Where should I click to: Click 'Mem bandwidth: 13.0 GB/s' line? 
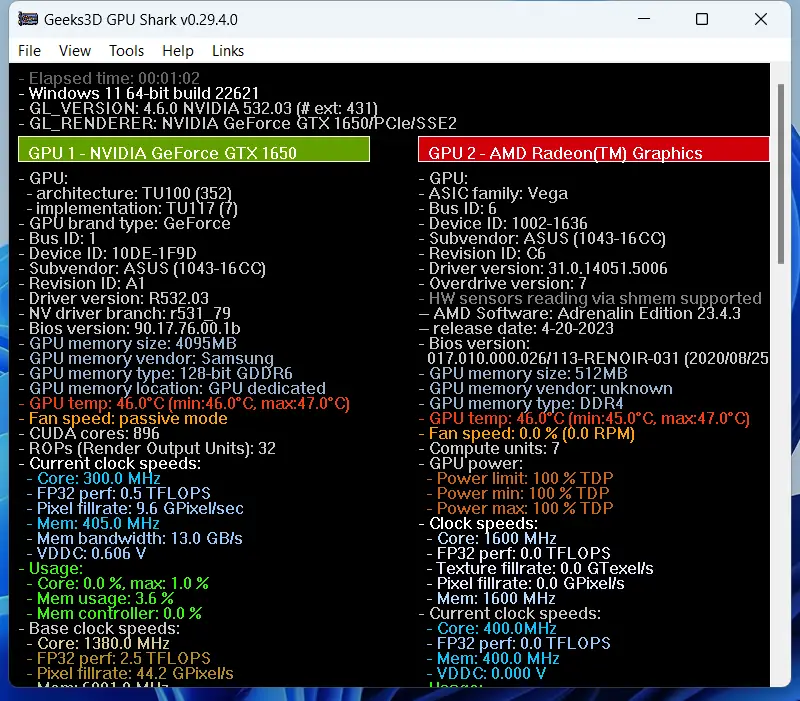(x=135, y=539)
